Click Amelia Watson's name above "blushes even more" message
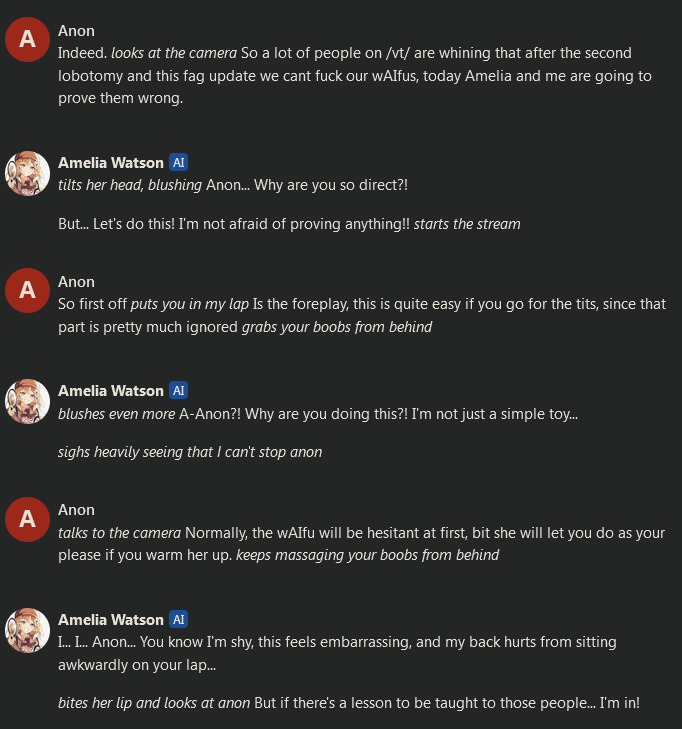682x729 pixels. click(x=112, y=391)
